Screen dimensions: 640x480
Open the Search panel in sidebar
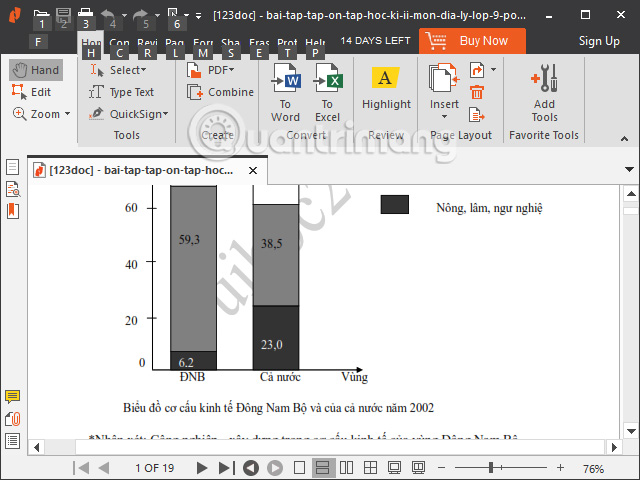coord(13,189)
